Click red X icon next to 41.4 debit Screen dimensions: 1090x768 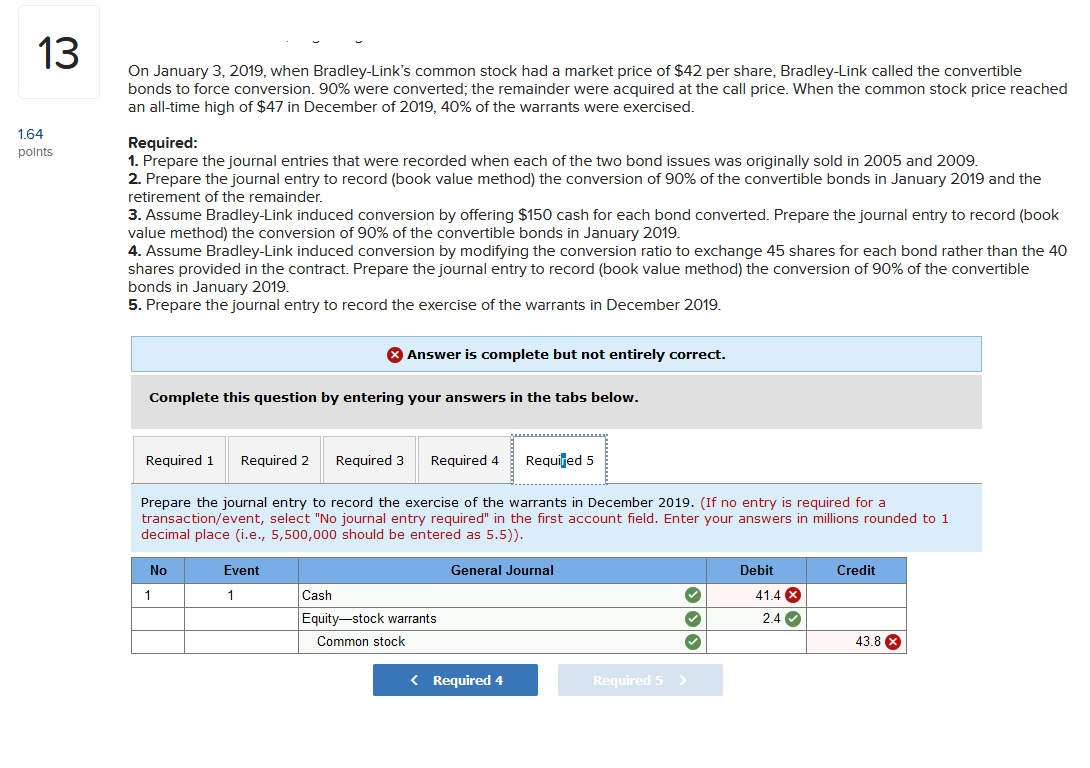792,595
